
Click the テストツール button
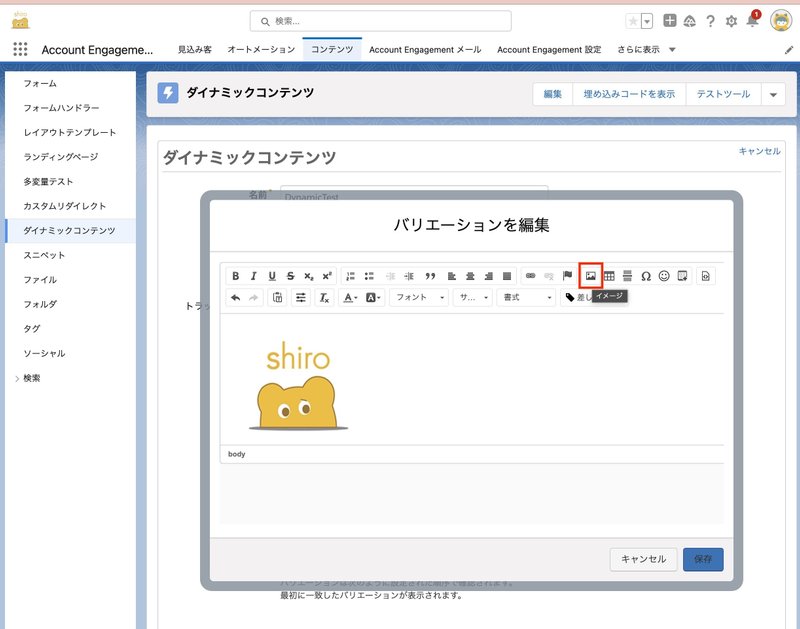click(x=723, y=94)
